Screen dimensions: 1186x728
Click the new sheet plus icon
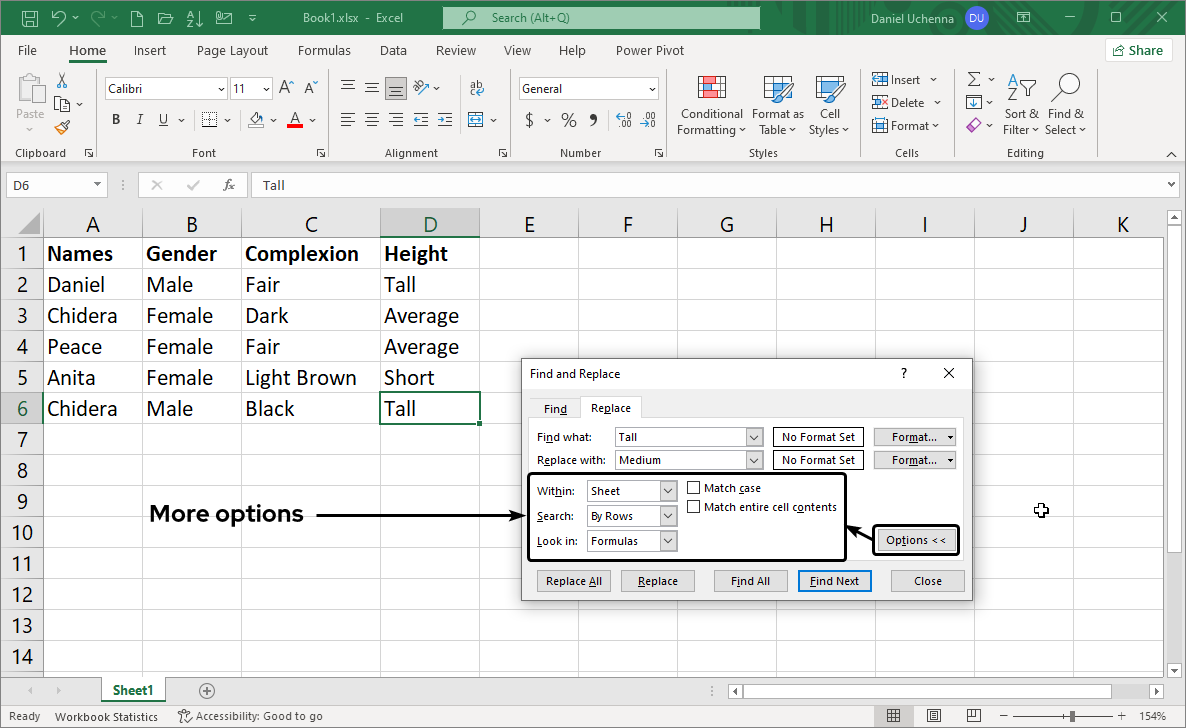click(x=207, y=690)
